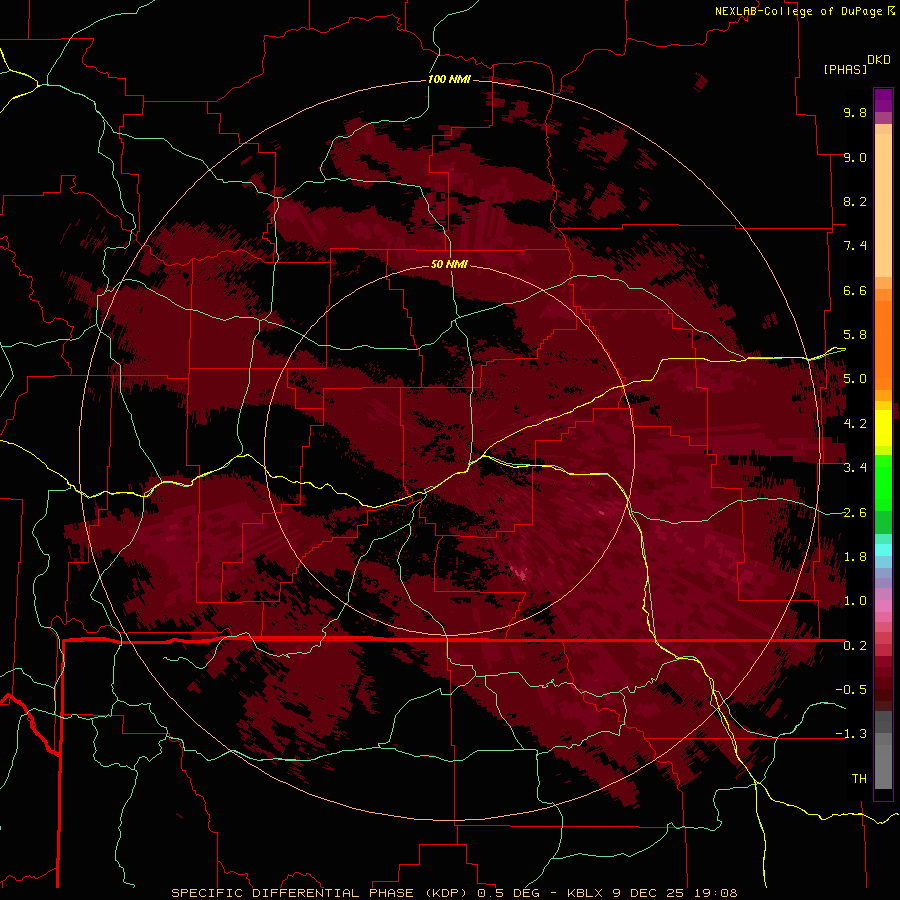This screenshot has width=900, height=900.
Task: Click the DKD legend heading
Action: pyautogui.click(x=878, y=60)
